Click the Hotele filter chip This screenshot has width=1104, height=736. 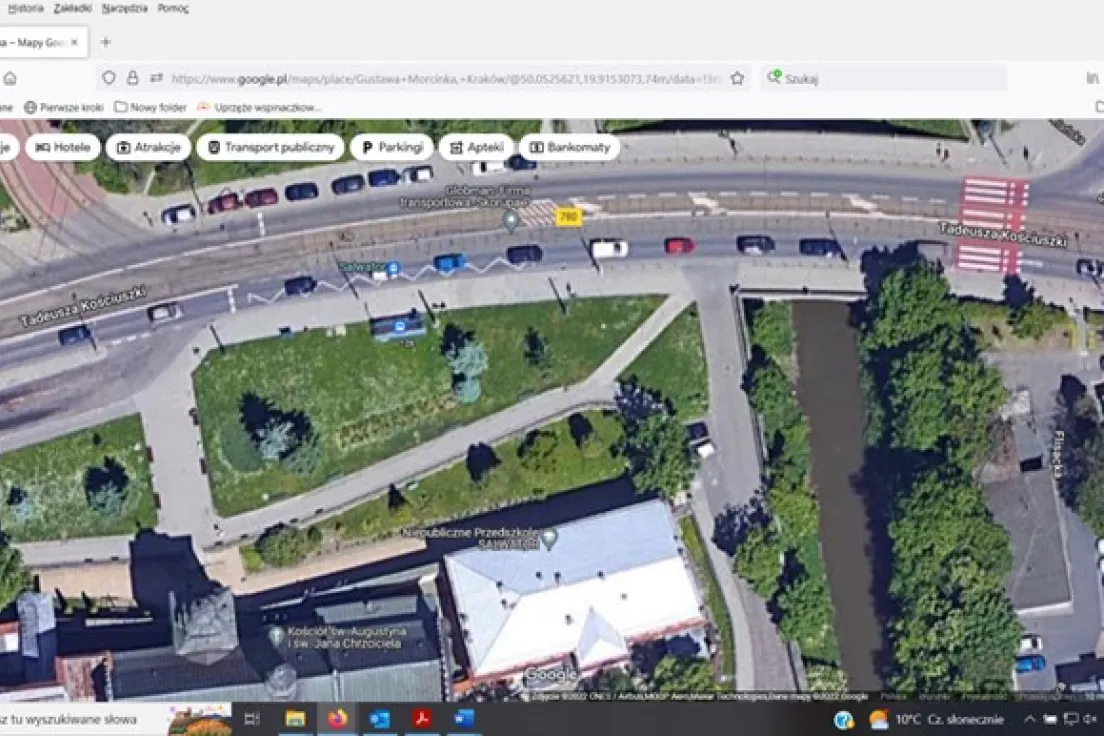coord(63,147)
